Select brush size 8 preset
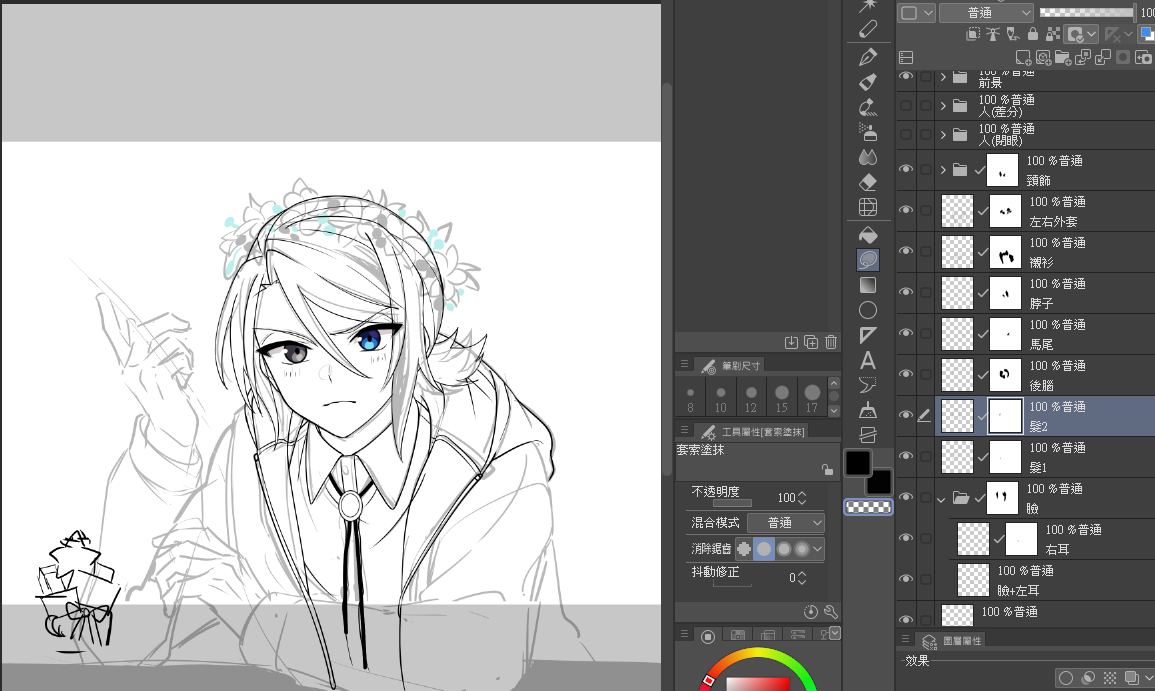The image size is (1155, 691). coord(690,399)
